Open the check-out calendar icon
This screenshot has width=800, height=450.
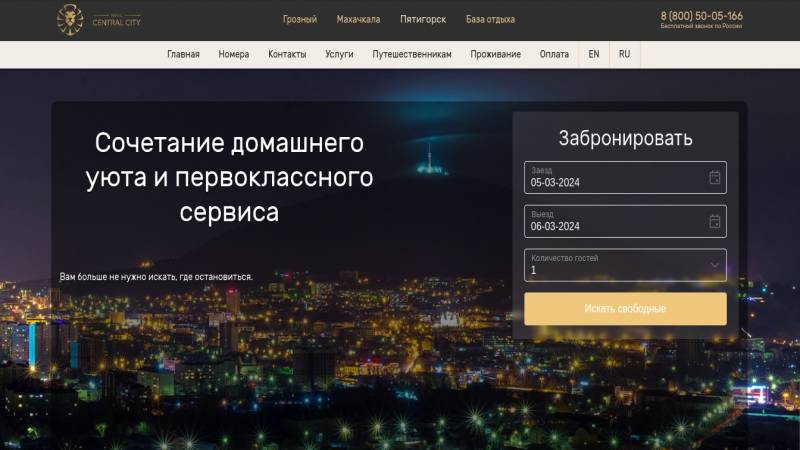click(x=714, y=221)
